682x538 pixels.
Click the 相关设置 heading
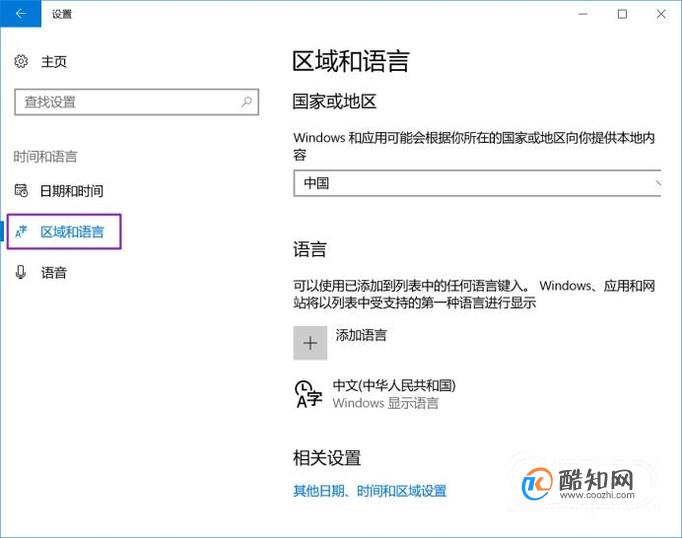pyautogui.click(x=327, y=458)
